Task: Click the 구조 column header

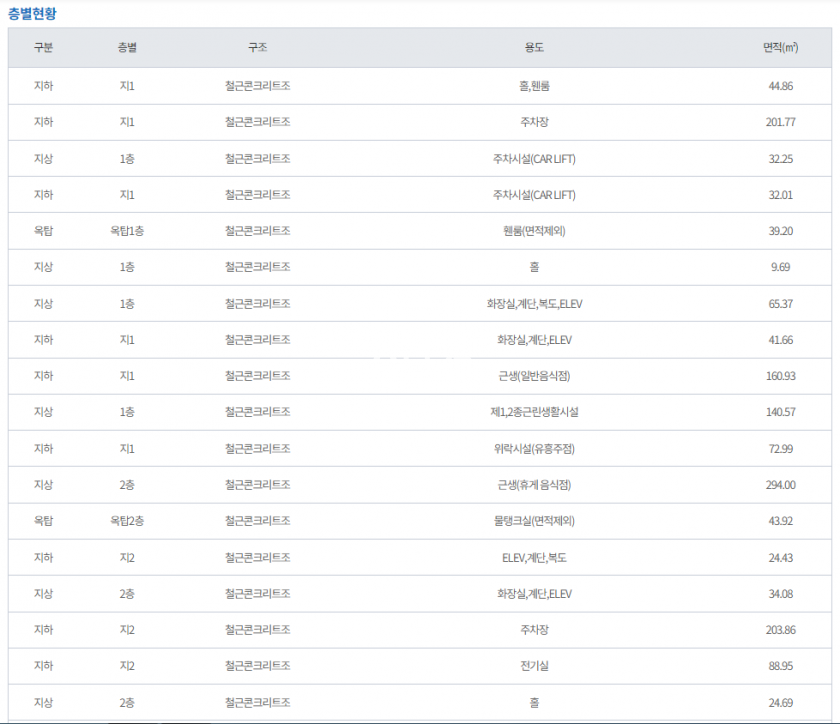Action: pos(257,48)
